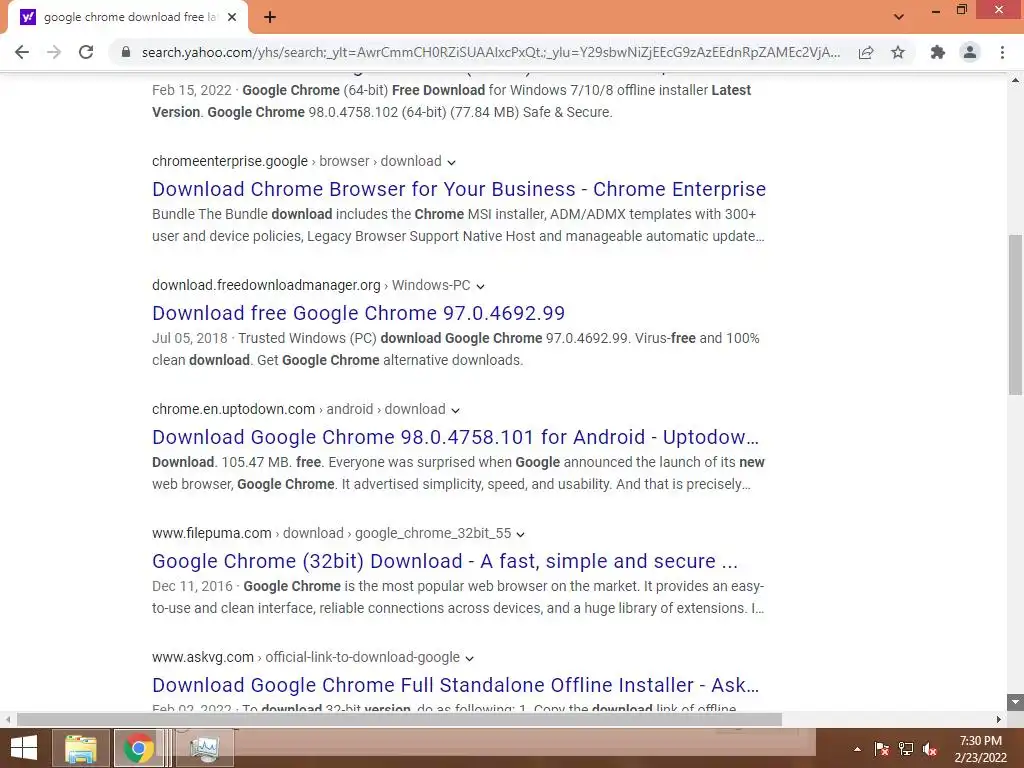The width and height of the screenshot is (1024, 768).
Task: Expand www.askvg.com result options arrow
Action: [470, 658]
